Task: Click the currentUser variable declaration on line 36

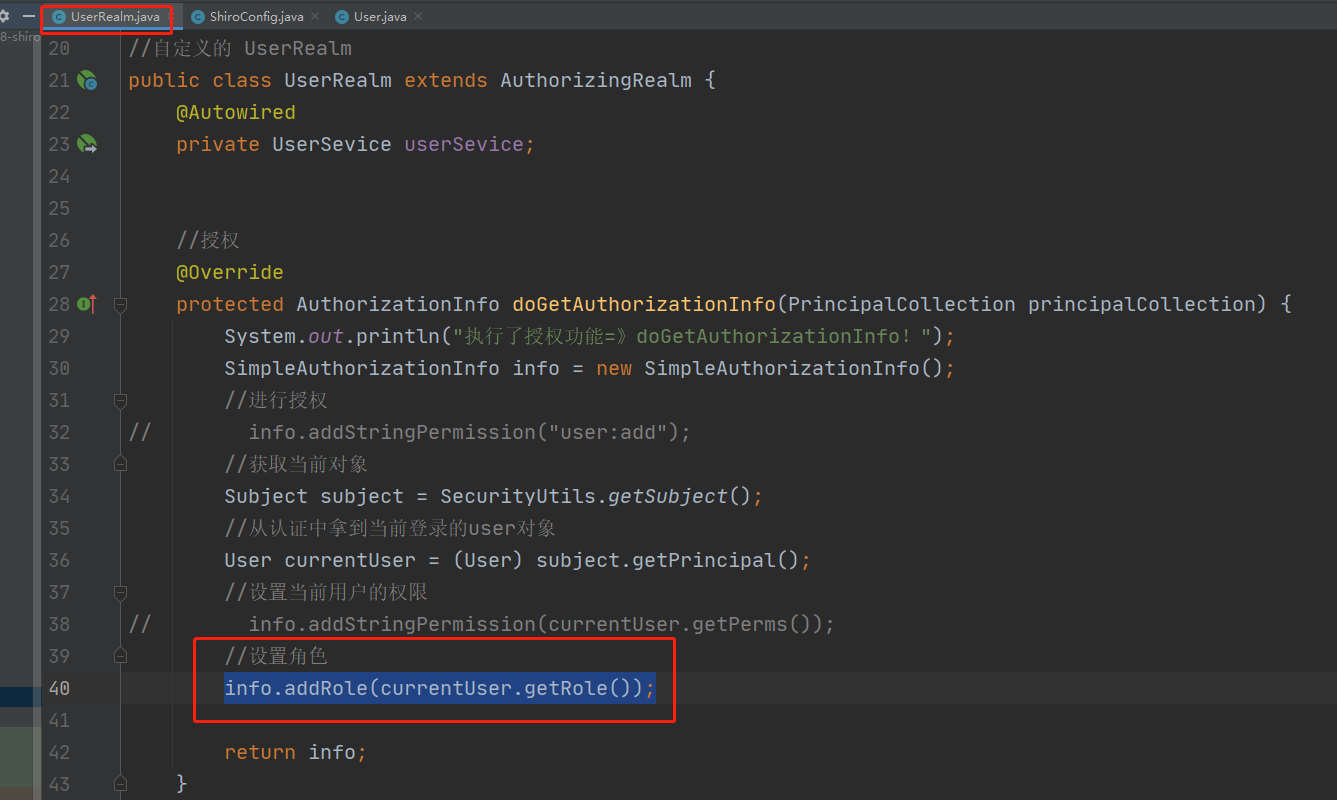Action: 350,560
